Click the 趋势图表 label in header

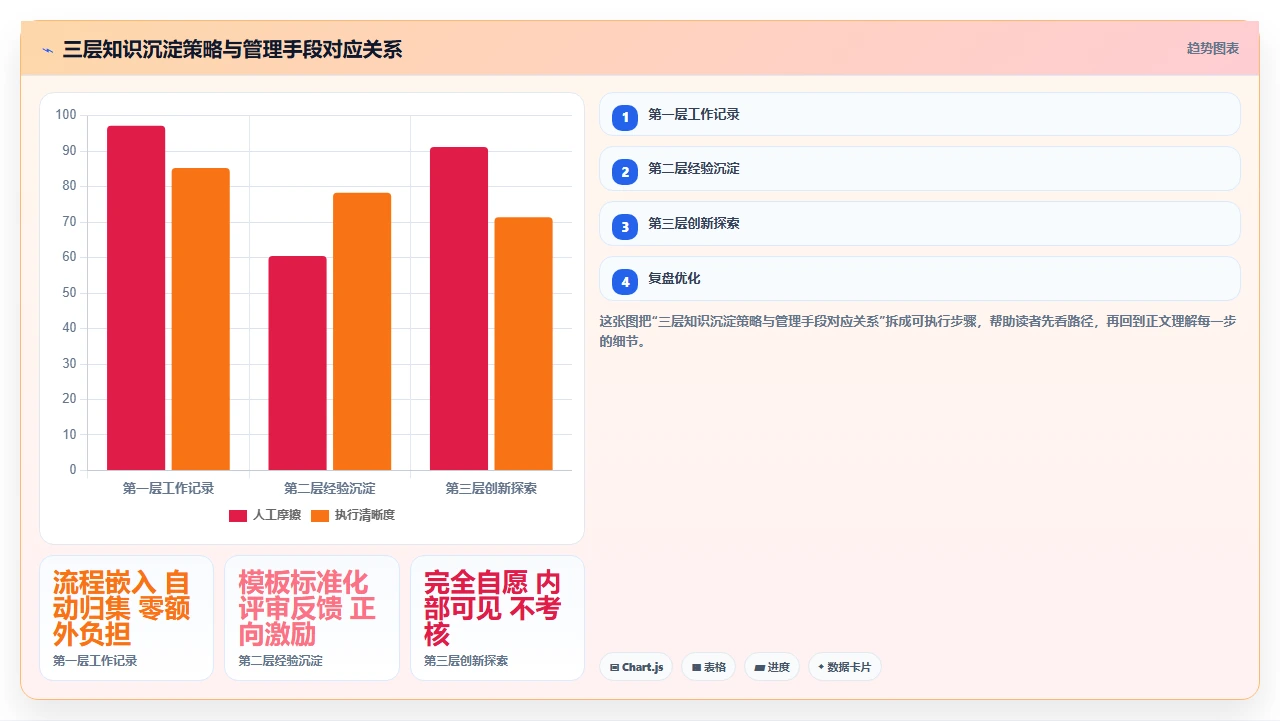pos(1213,48)
